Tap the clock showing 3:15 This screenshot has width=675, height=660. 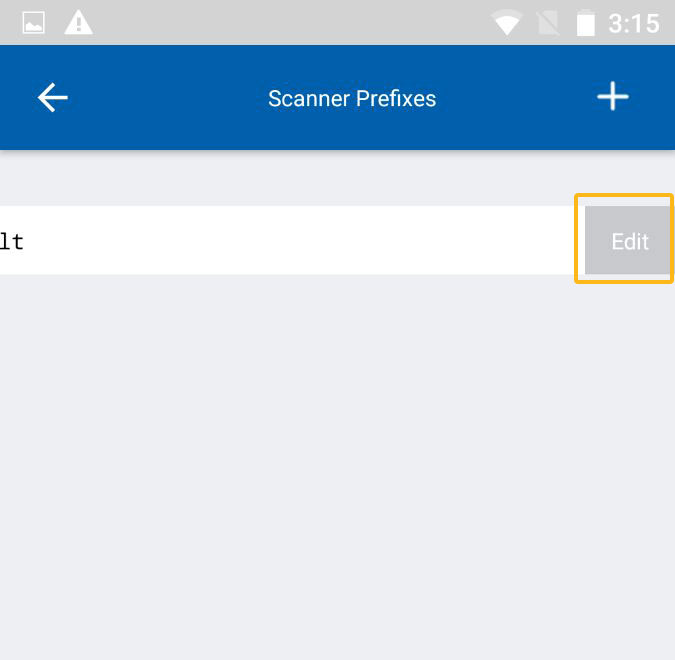click(633, 23)
